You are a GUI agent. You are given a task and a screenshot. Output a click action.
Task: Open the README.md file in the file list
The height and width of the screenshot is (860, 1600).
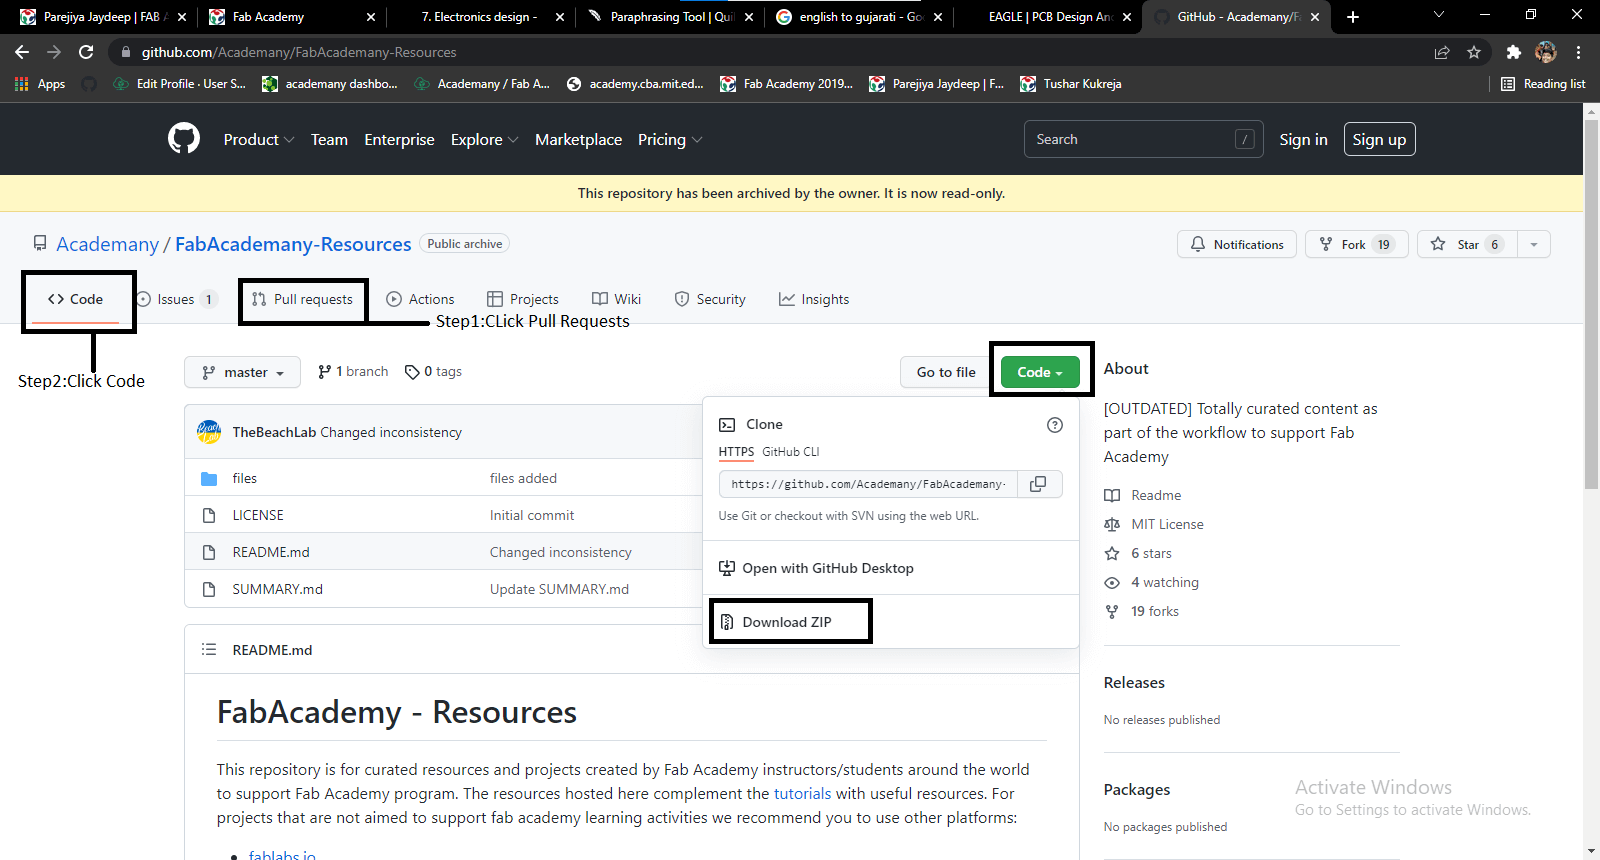point(271,552)
